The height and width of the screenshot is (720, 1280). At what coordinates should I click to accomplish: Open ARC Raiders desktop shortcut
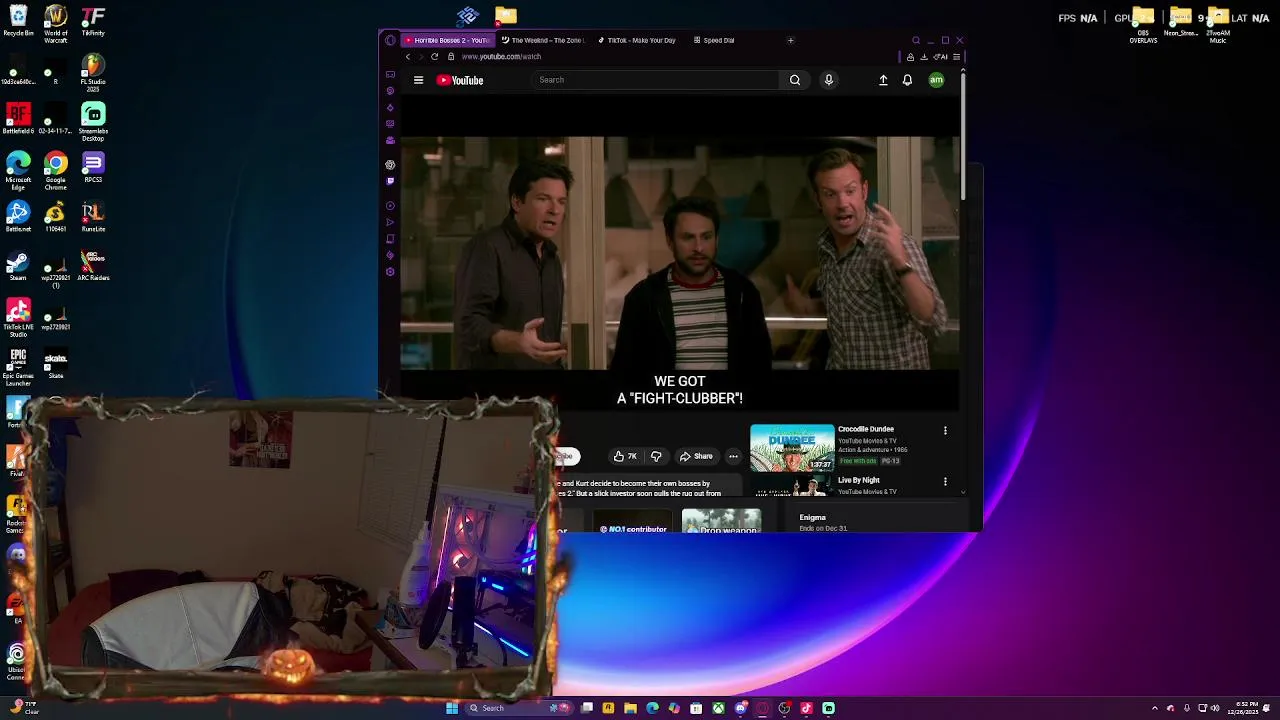(93, 266)
